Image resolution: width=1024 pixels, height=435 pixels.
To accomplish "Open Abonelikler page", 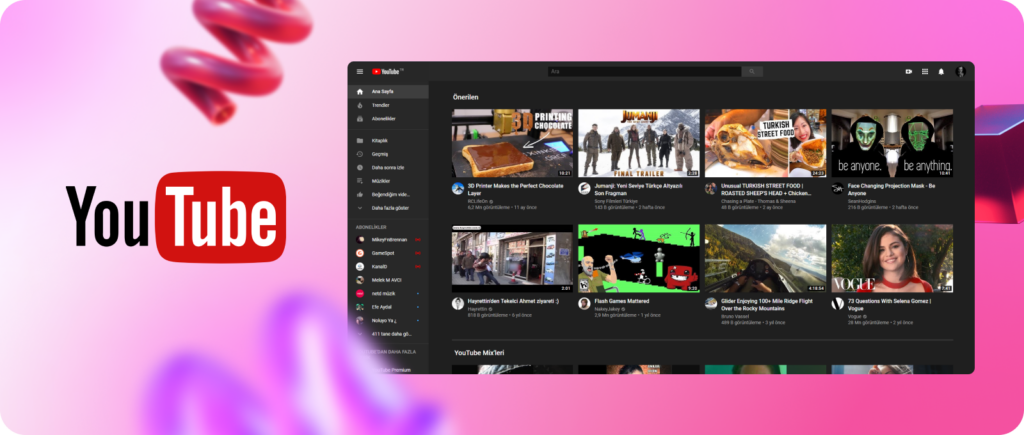I will 388,119.
